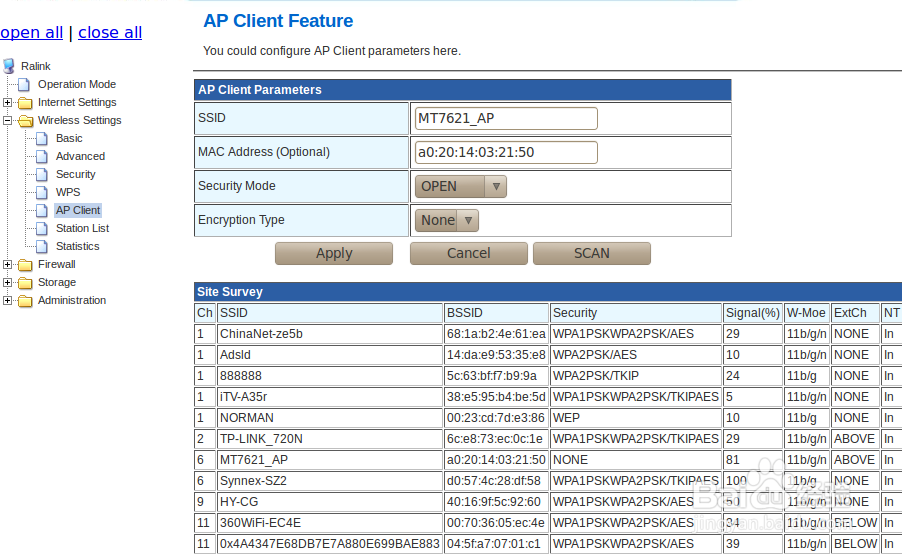Open the Station List page

point(82,228)
